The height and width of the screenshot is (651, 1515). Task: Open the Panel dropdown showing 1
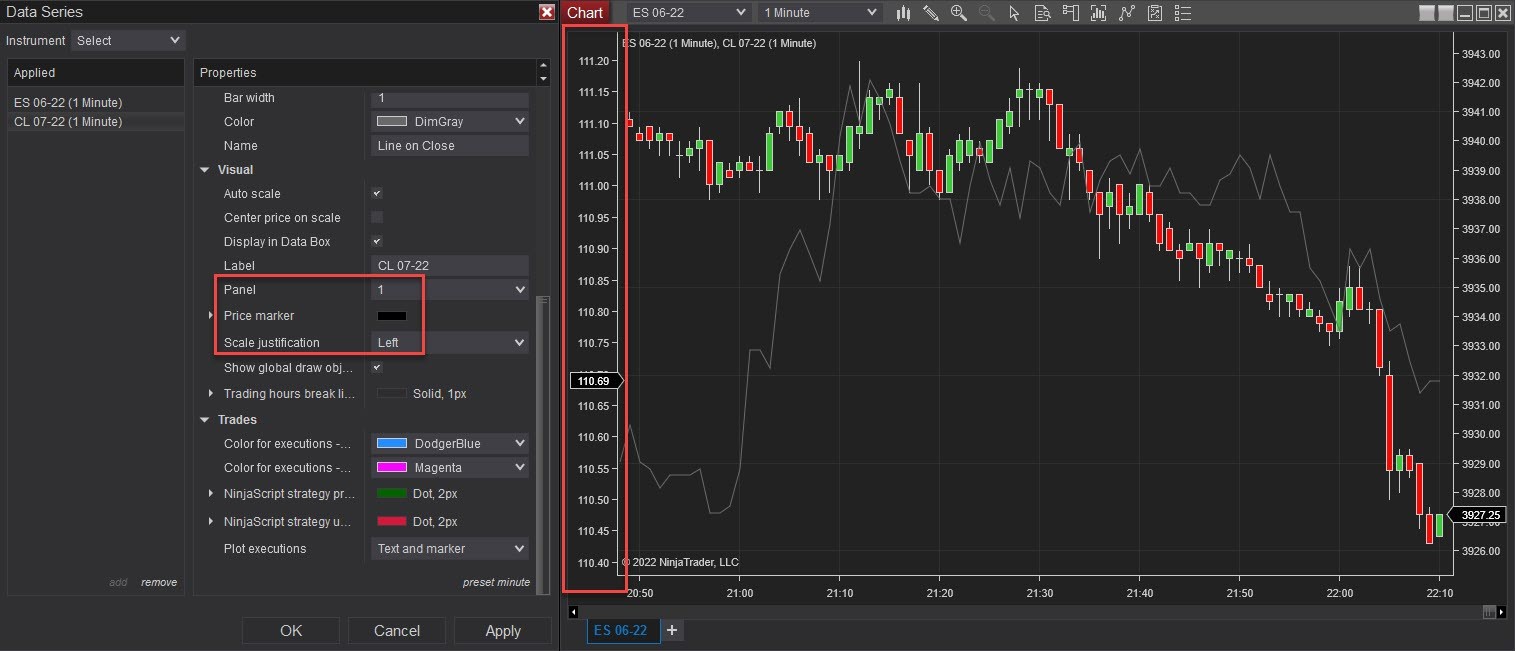(x=449, y=289)
